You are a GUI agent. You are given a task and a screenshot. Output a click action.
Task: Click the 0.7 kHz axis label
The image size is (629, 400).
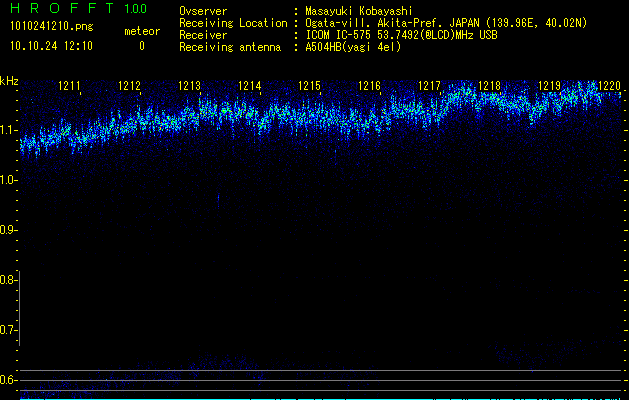click(8, 330)
